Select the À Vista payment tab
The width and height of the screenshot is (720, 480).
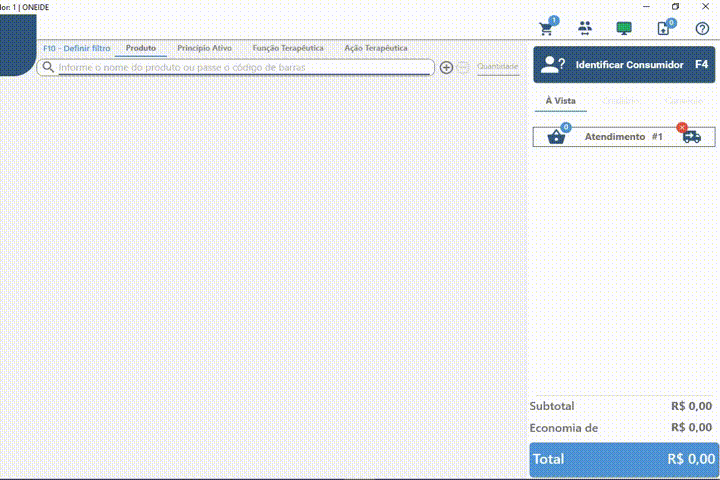coord(560,101)
